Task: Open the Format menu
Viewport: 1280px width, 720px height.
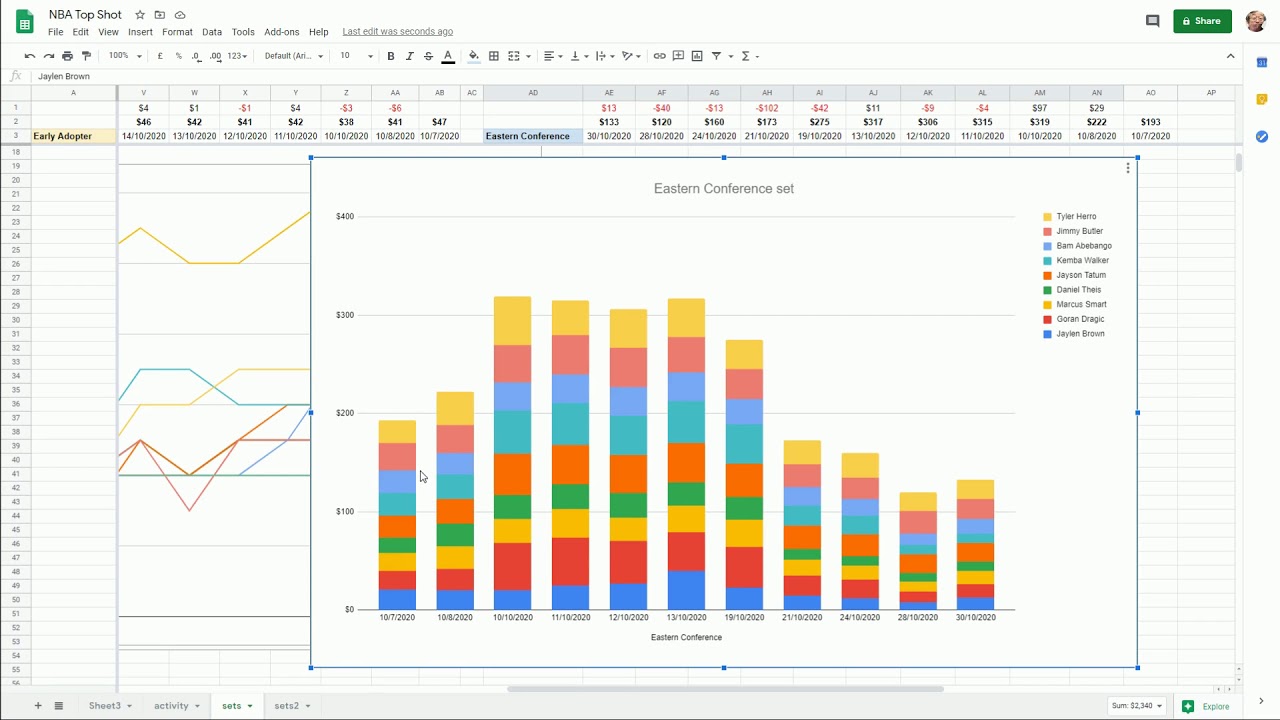Action: pyautogui.click(x=177, y=32)
